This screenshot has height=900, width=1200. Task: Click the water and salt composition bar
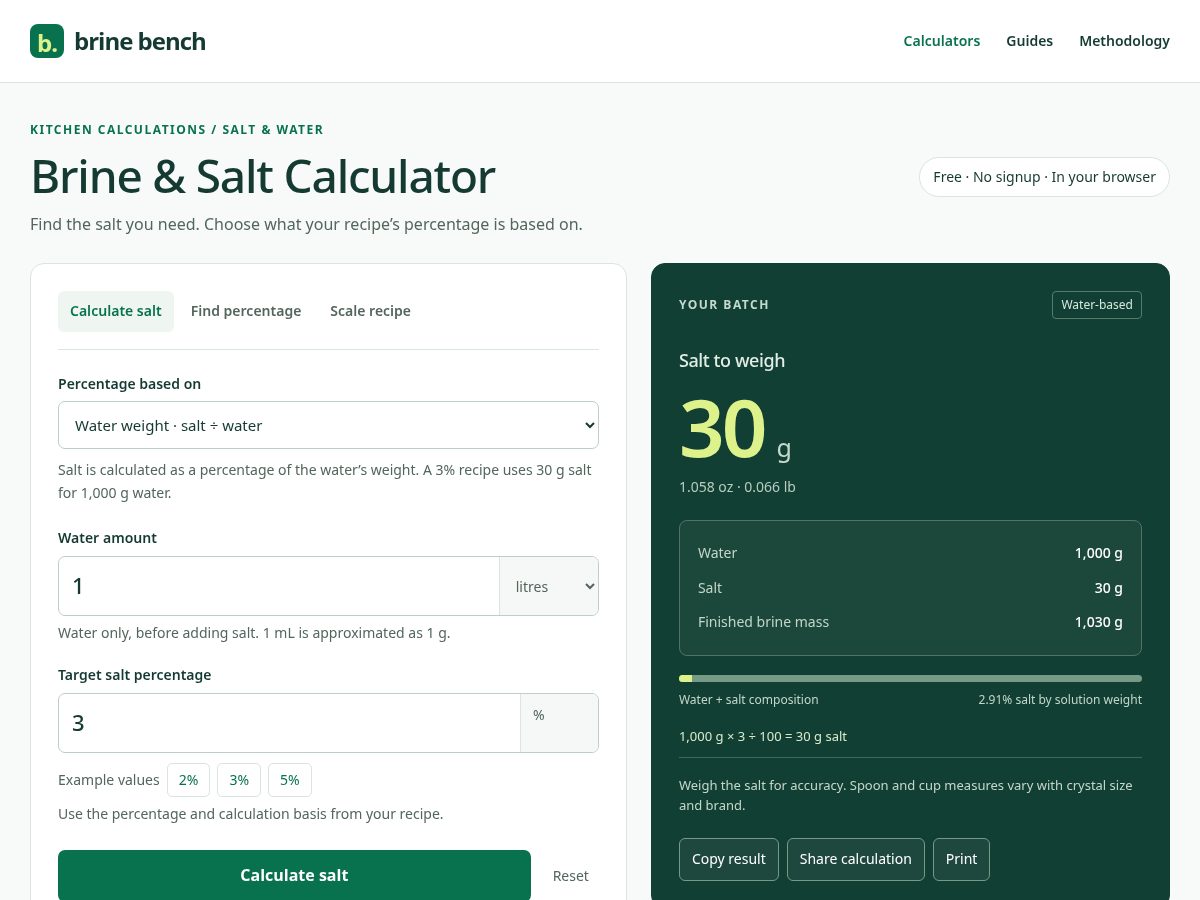click(910, 678)
